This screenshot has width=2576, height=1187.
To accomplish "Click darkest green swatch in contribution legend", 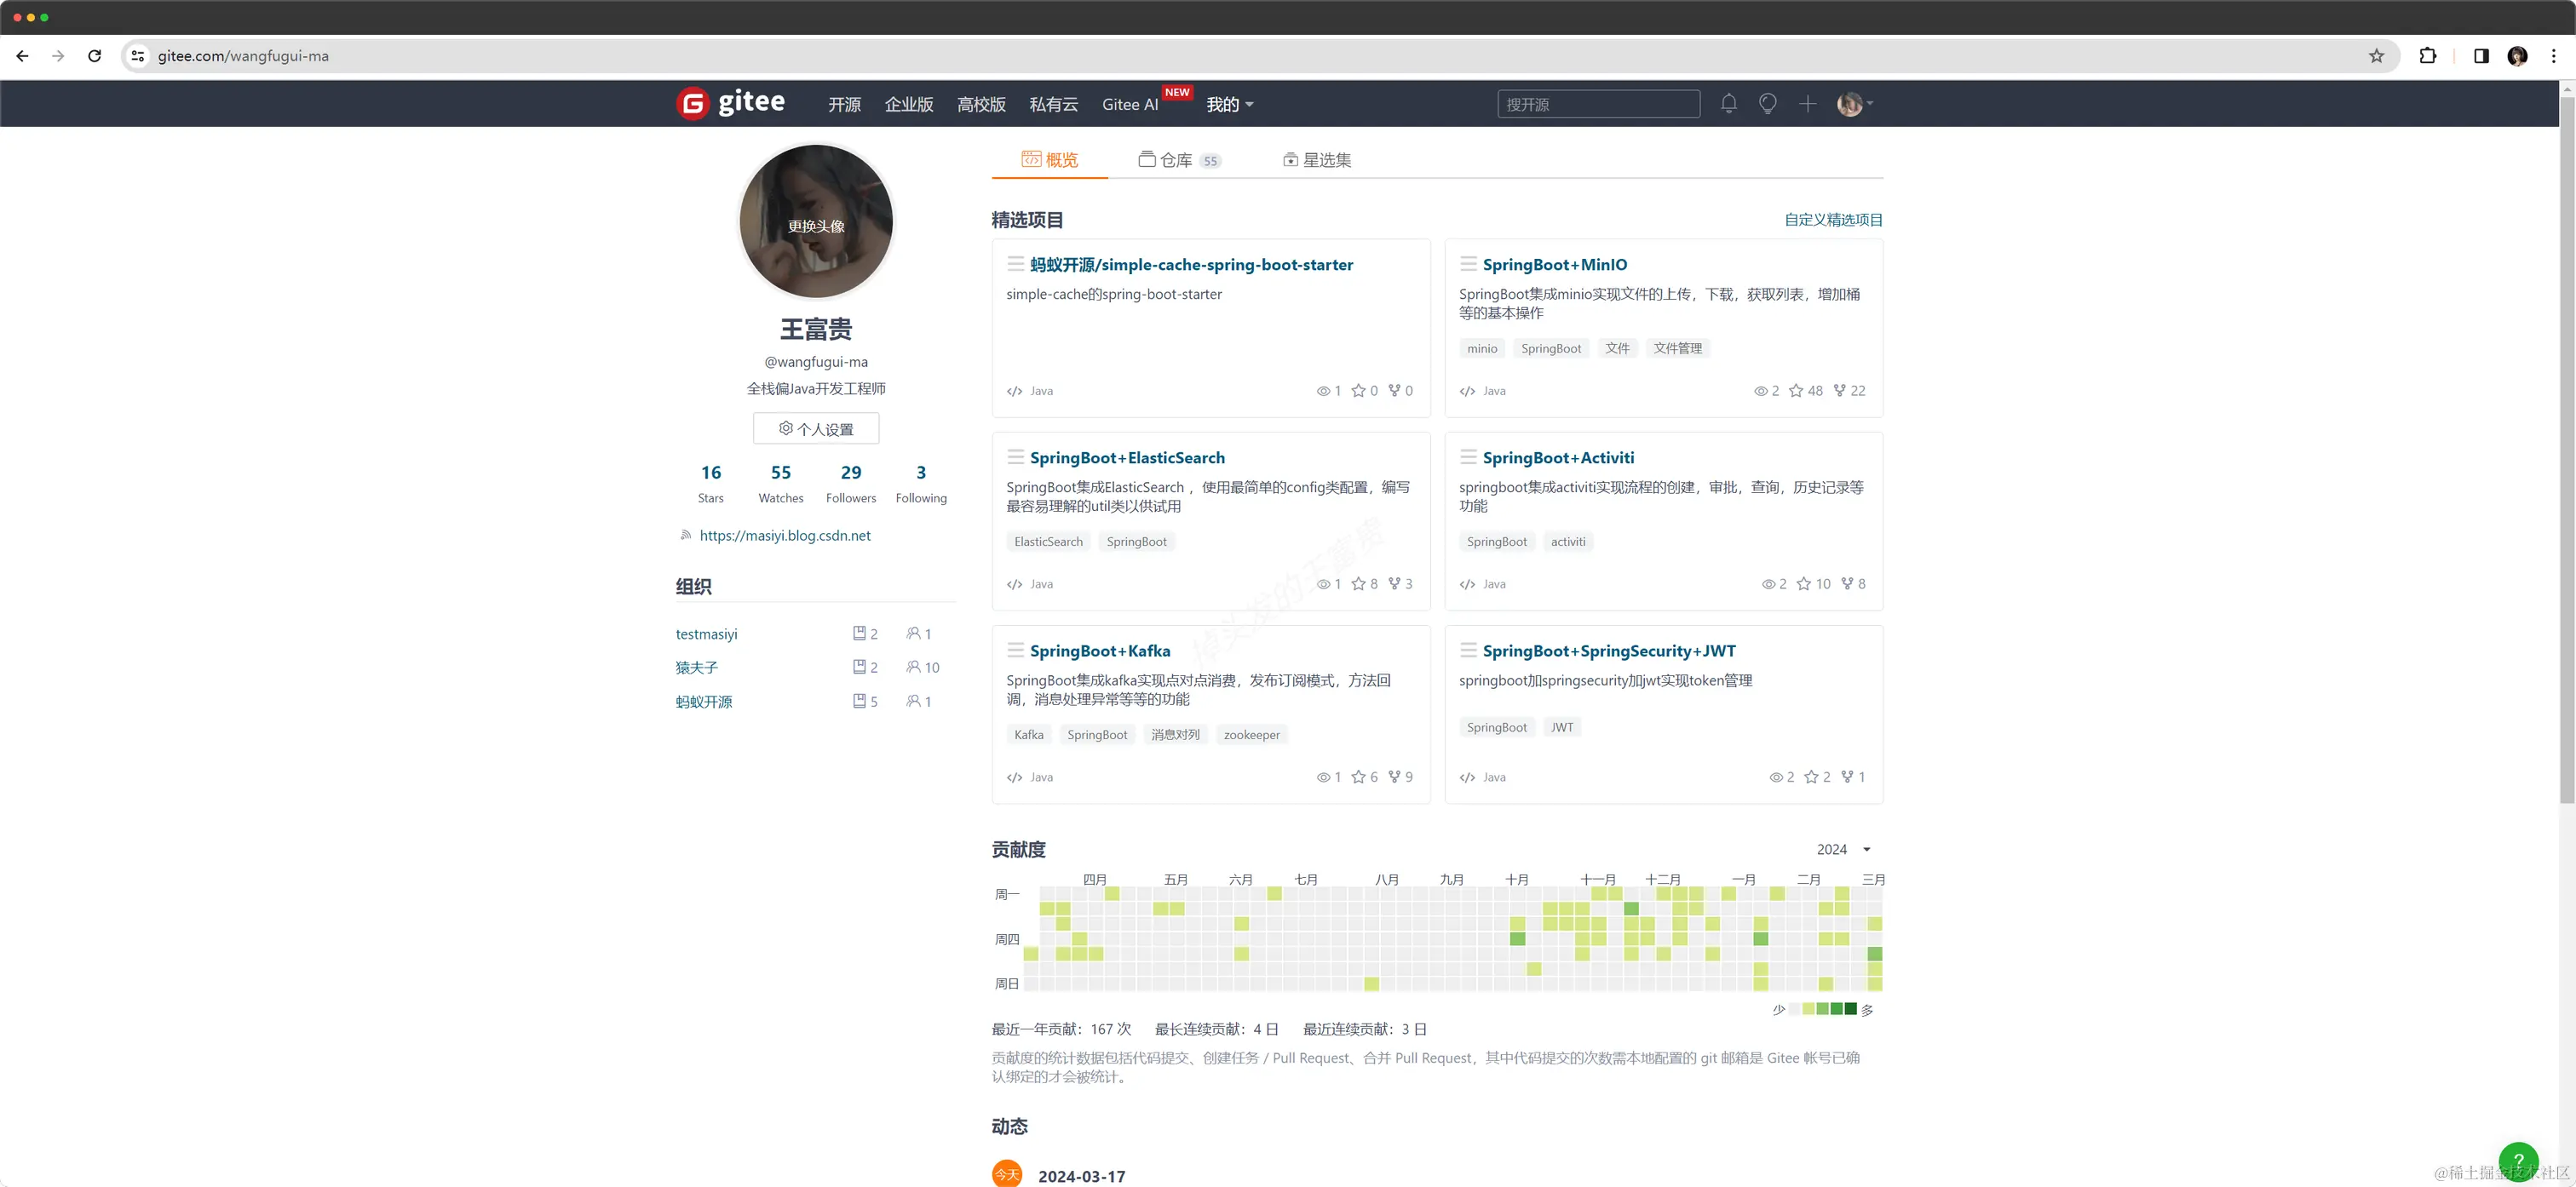I will [1850, 1009].
